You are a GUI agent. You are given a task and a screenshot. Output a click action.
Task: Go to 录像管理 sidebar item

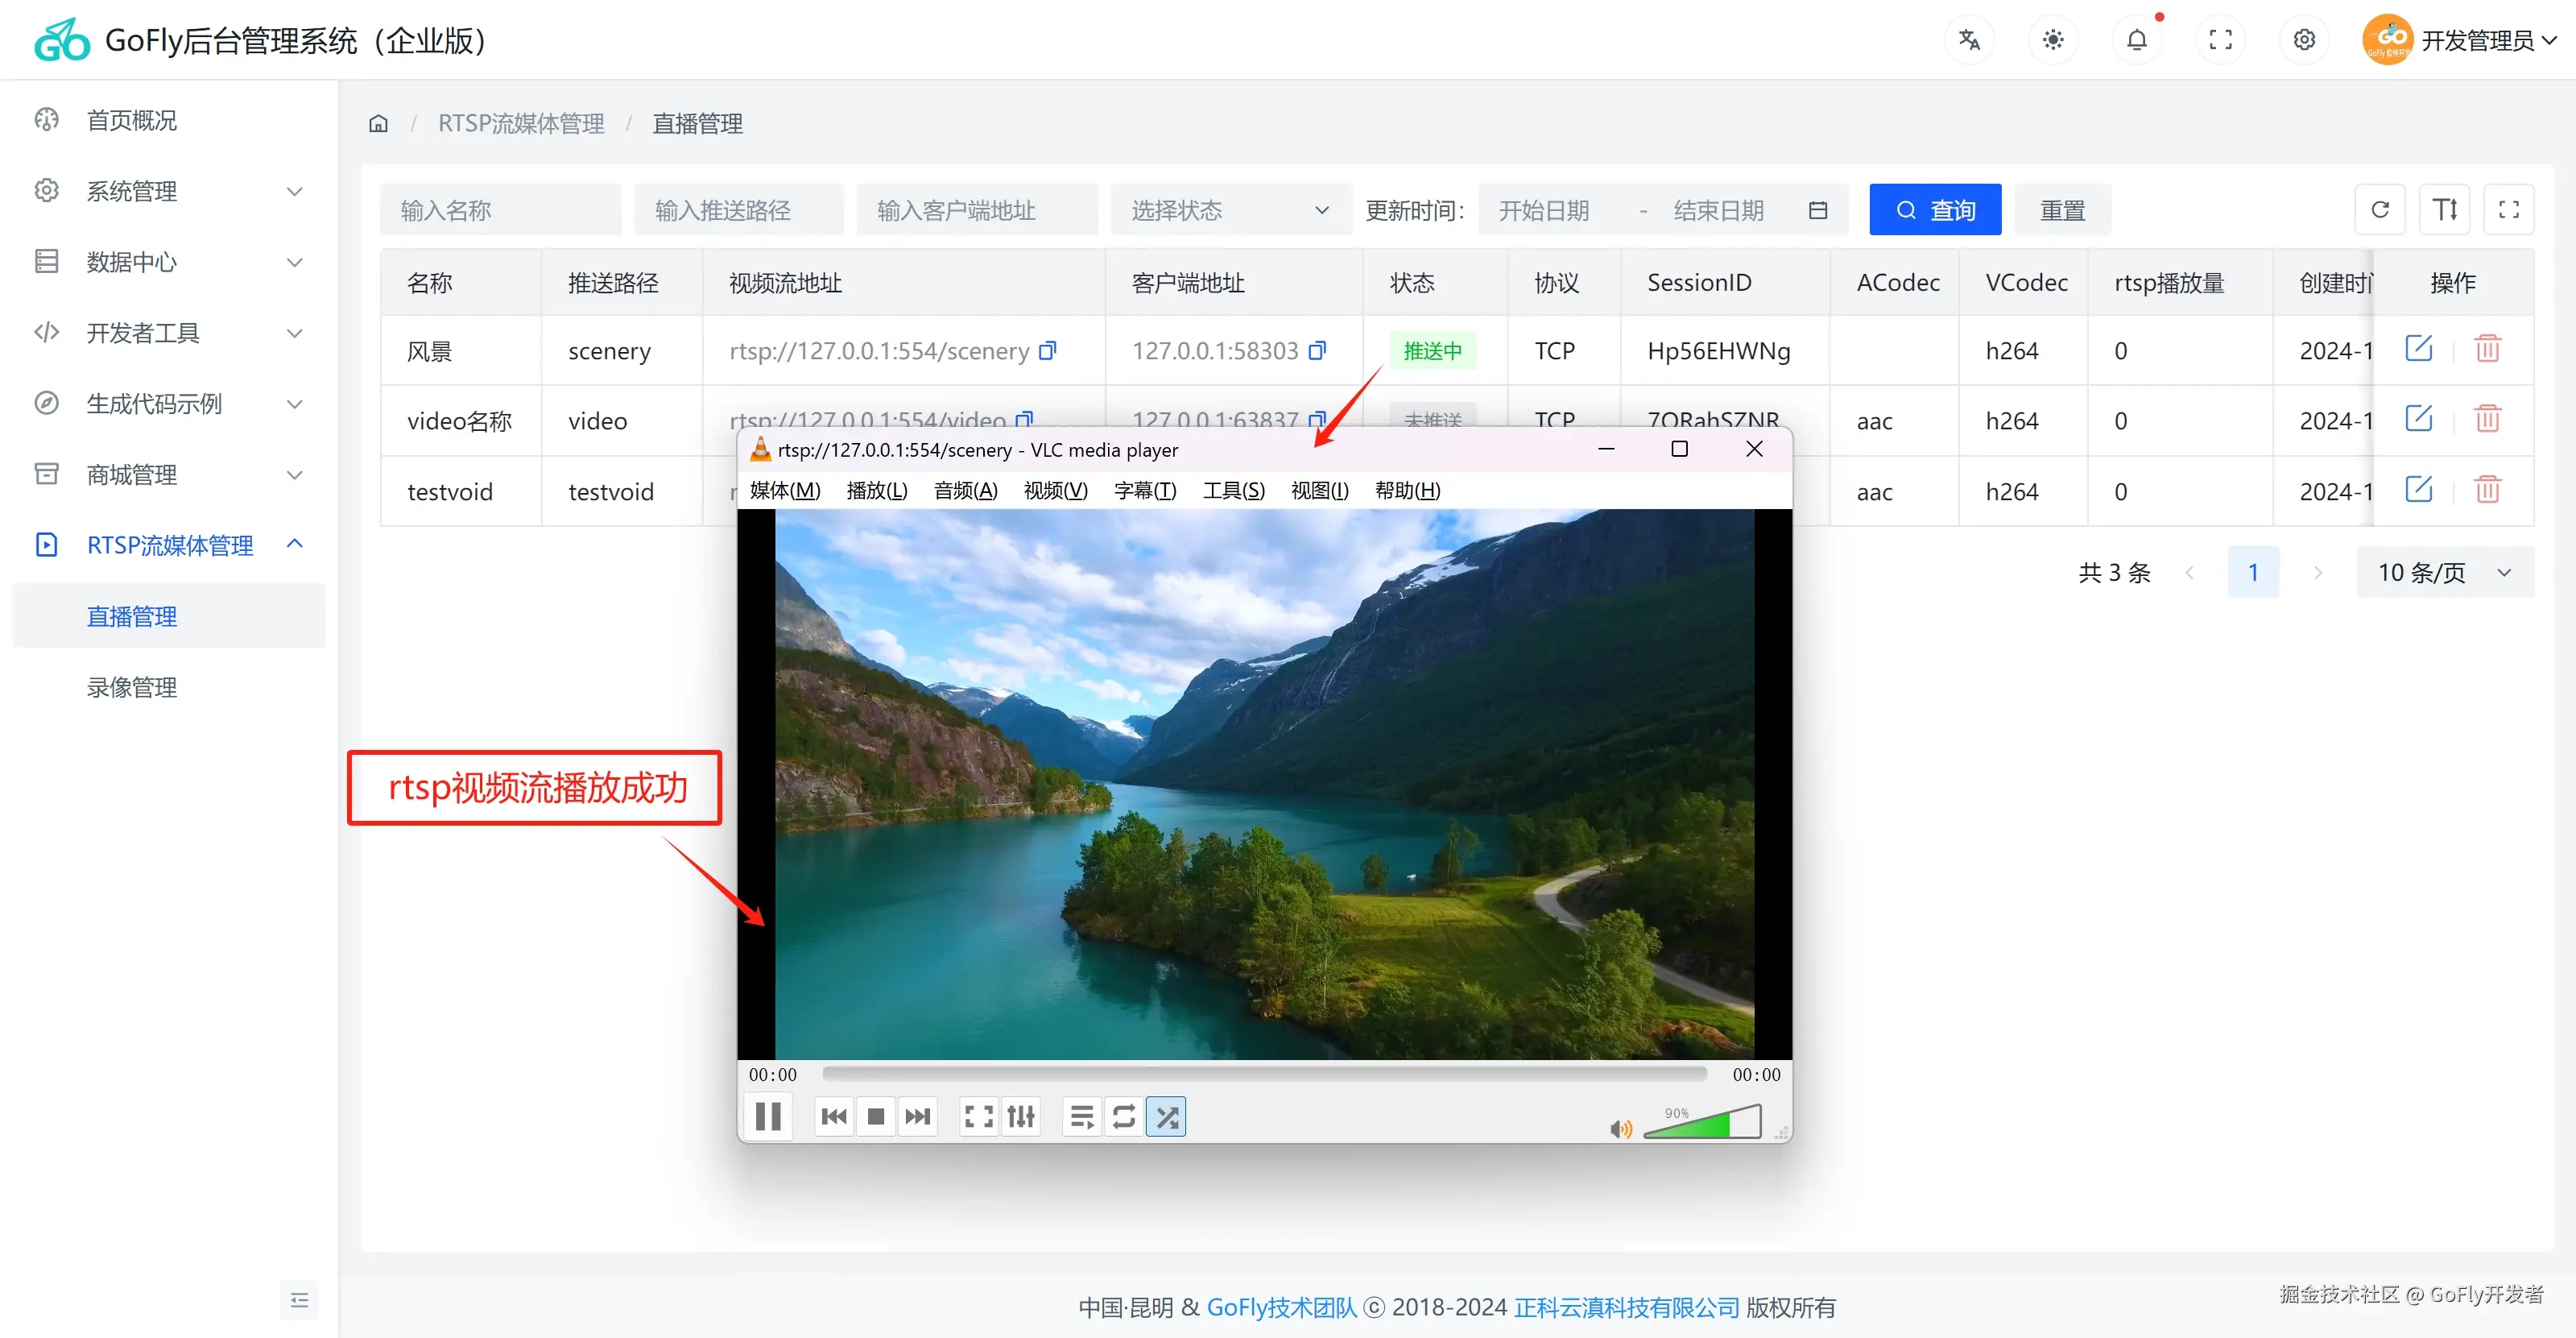click(132, 687)
